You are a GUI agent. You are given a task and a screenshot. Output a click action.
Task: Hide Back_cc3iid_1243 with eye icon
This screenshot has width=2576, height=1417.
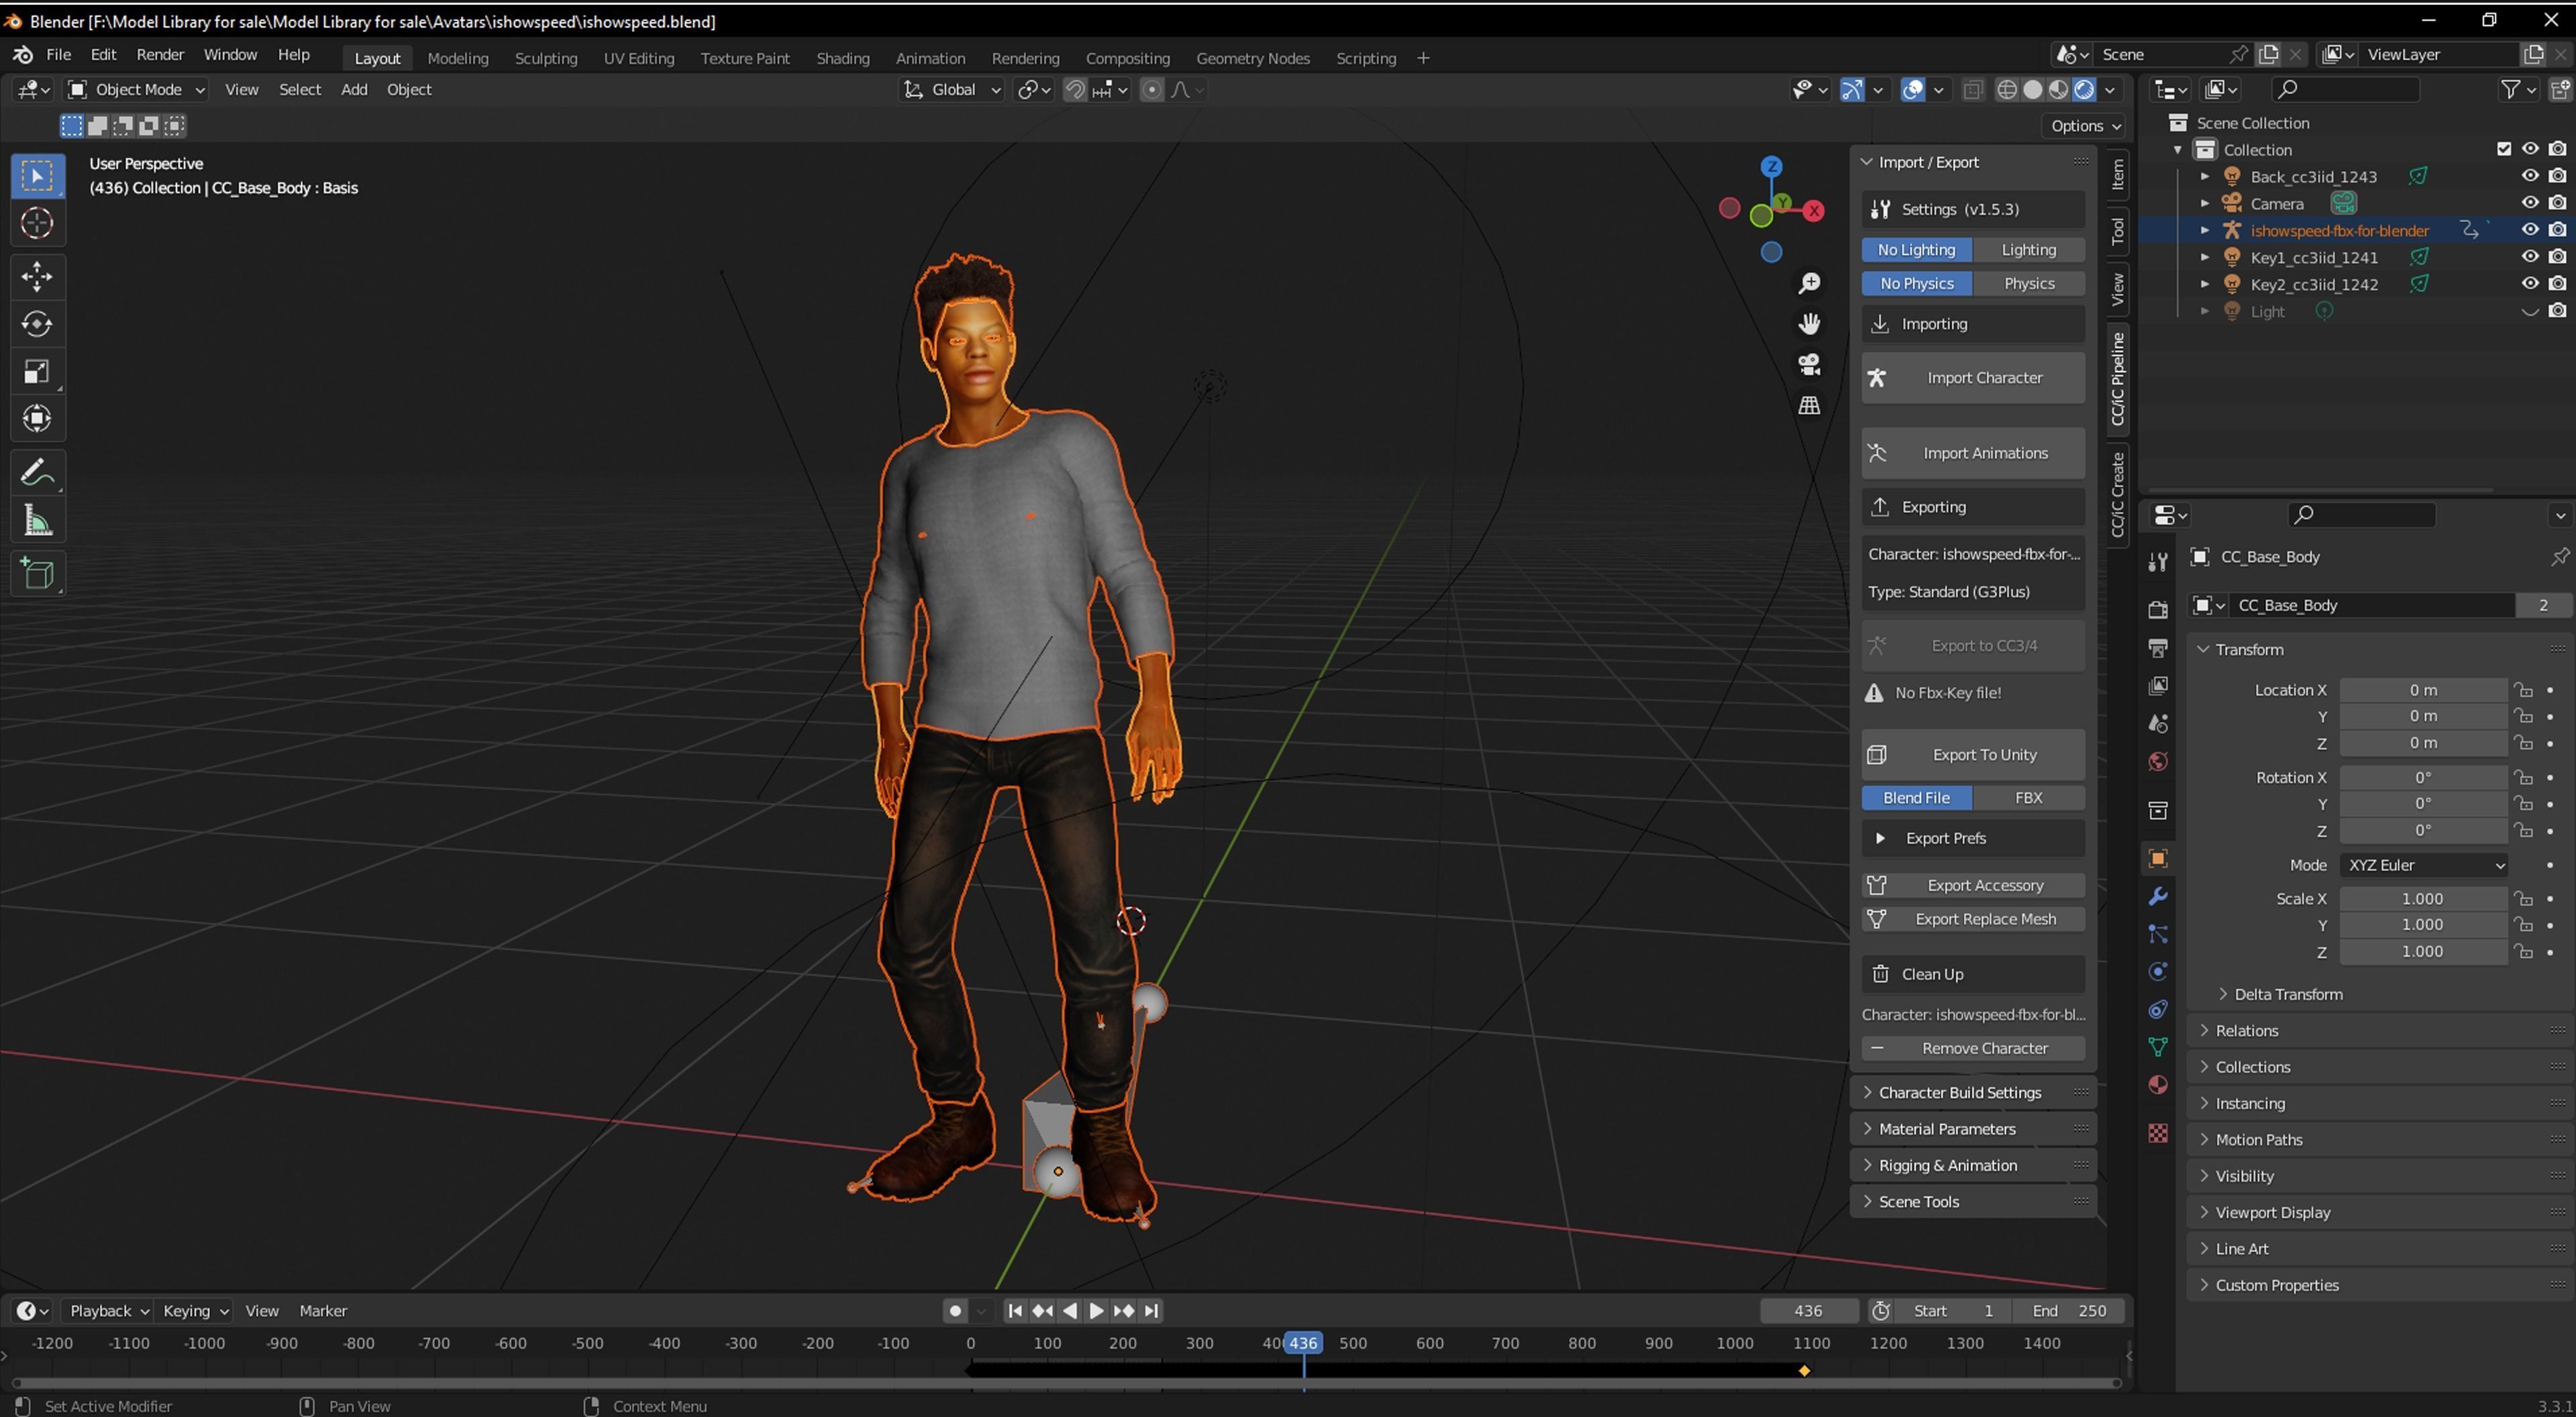[2530, 176]
